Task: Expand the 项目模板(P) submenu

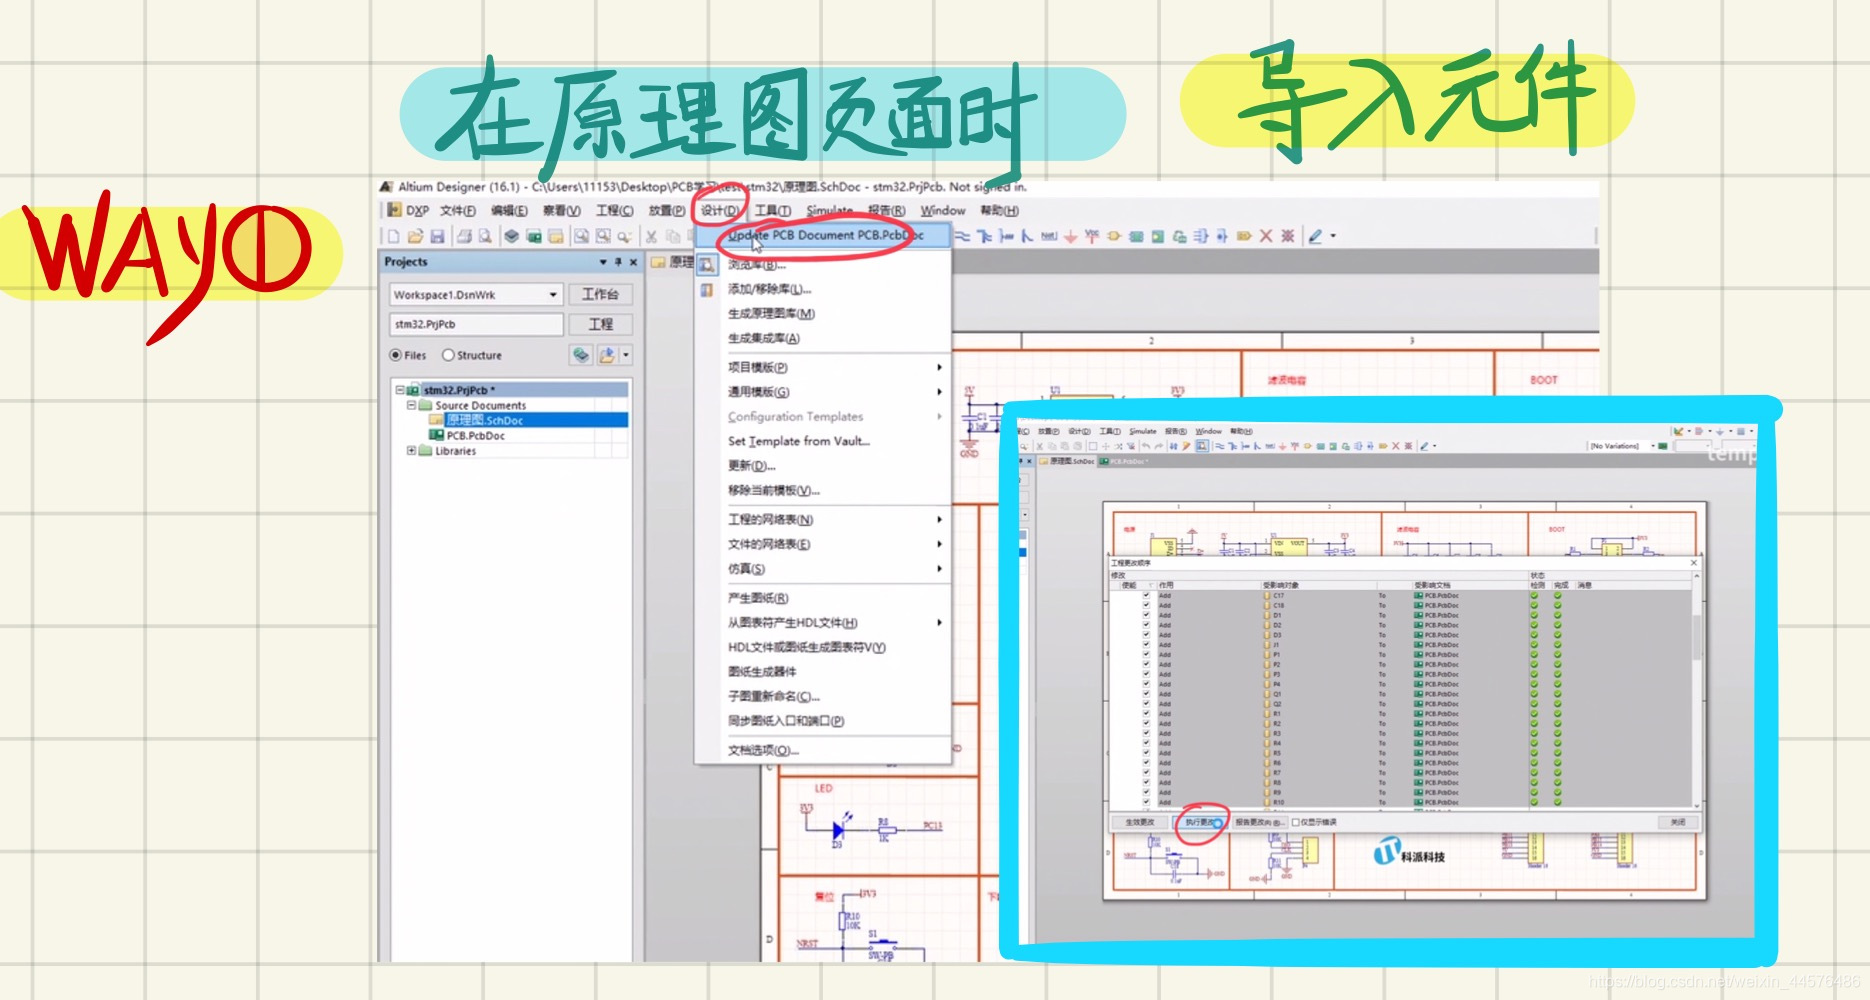Action: coord(939,367)
